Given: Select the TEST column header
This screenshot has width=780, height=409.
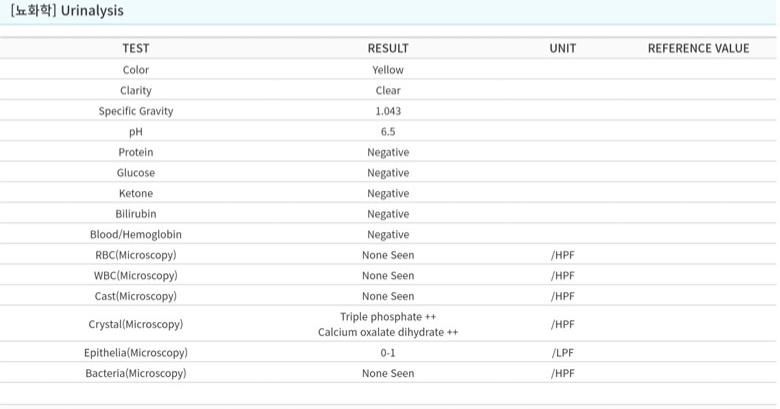Looking at the screenshot, I should tap(136, 48).
